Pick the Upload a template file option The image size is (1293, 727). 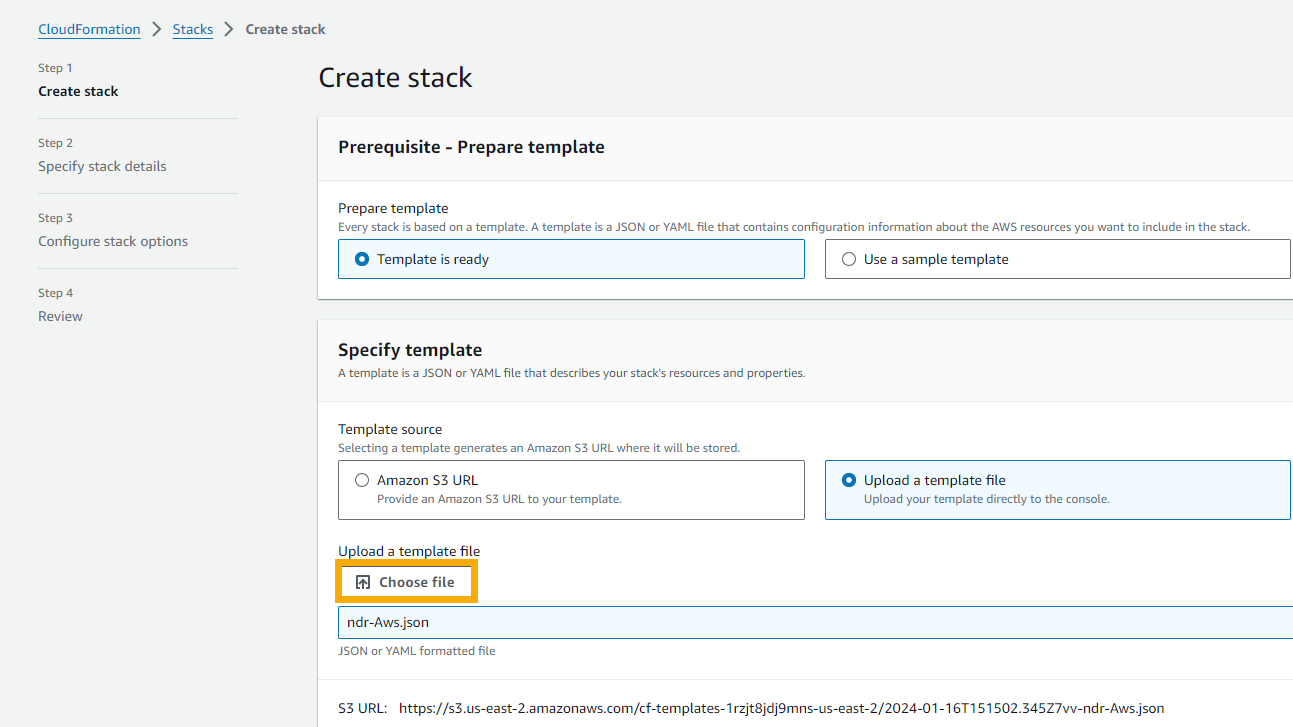tap(849, 480)
